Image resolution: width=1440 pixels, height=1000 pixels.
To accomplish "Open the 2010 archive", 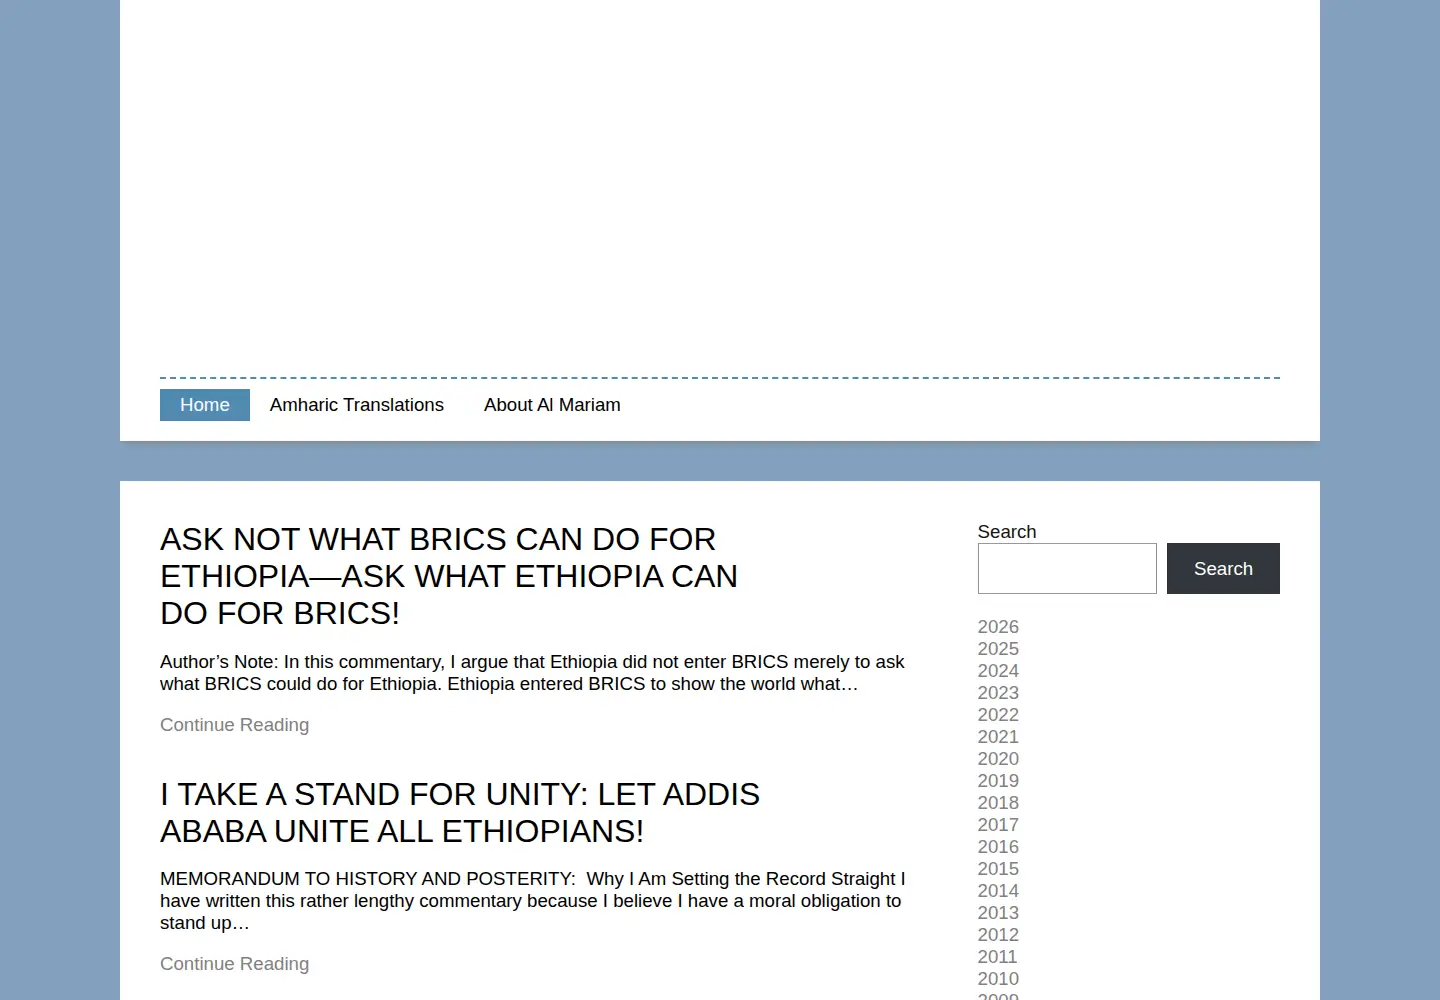I will click(x=998, y=979).
